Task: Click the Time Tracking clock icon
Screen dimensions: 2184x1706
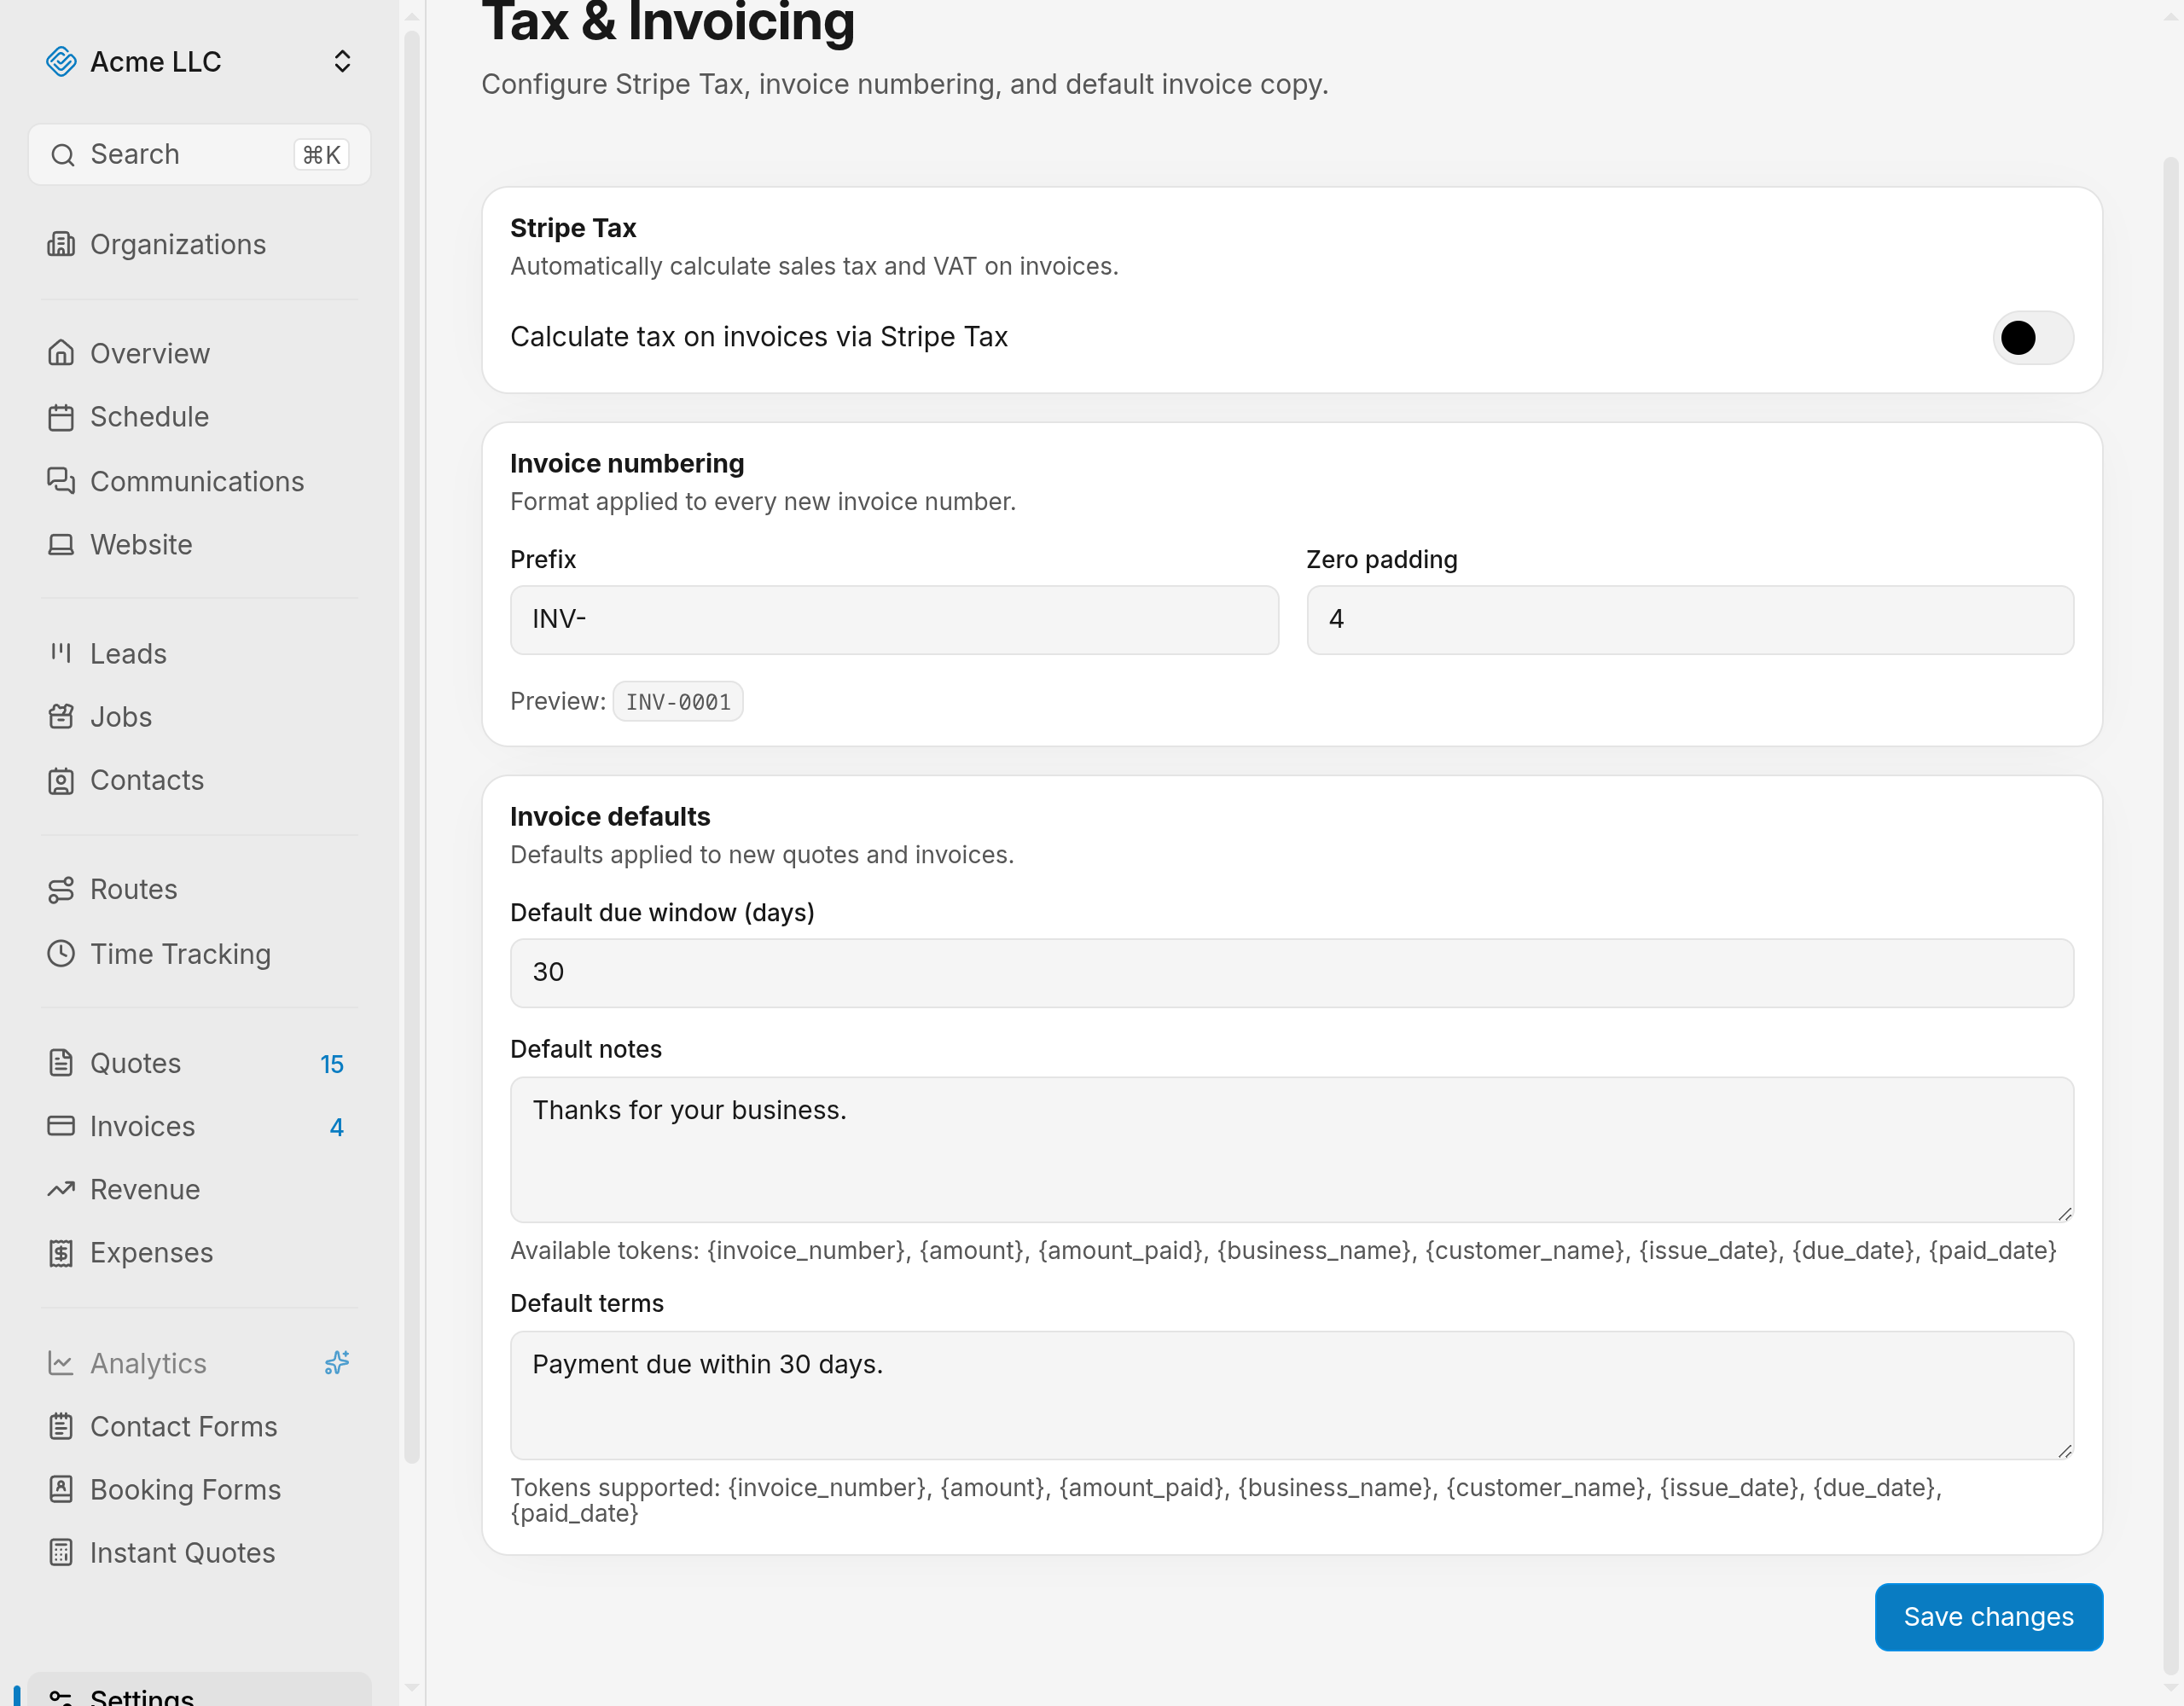Action: tap(61, 953)
